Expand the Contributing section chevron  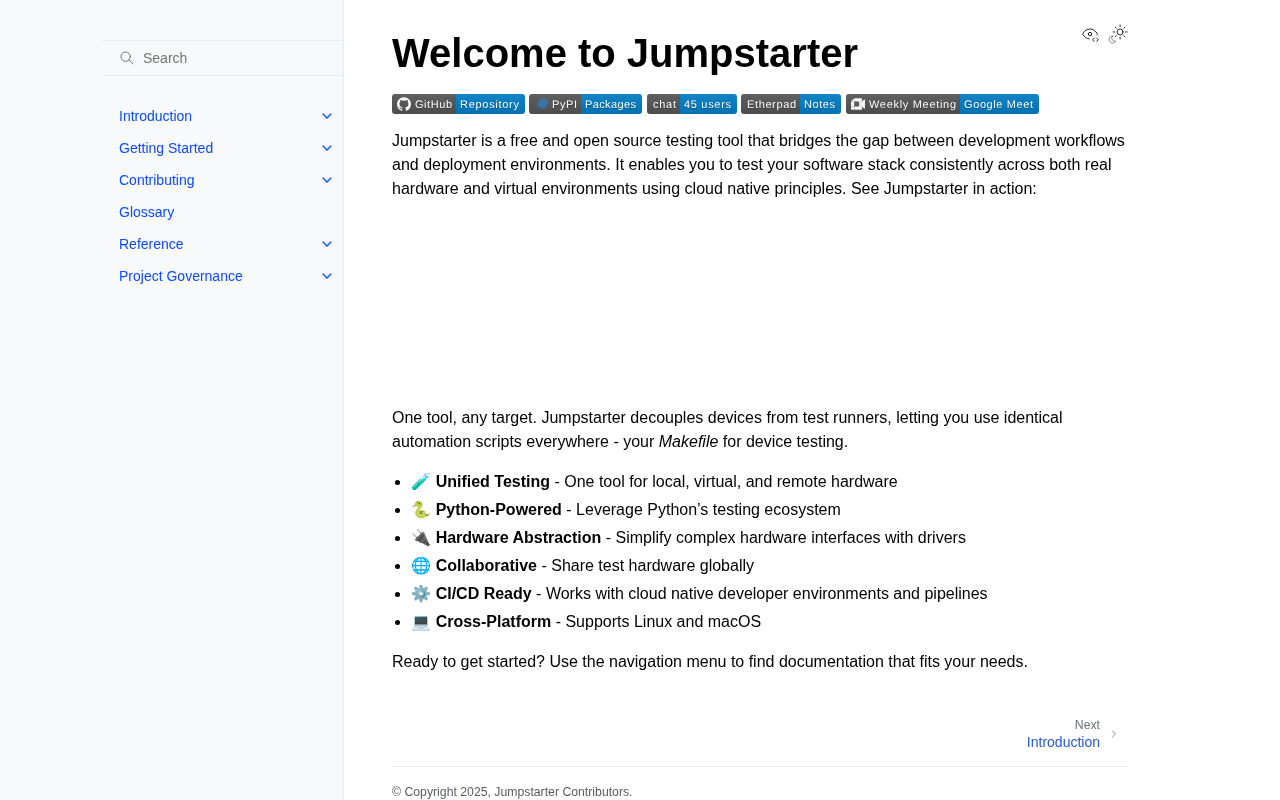pos(327,180)
